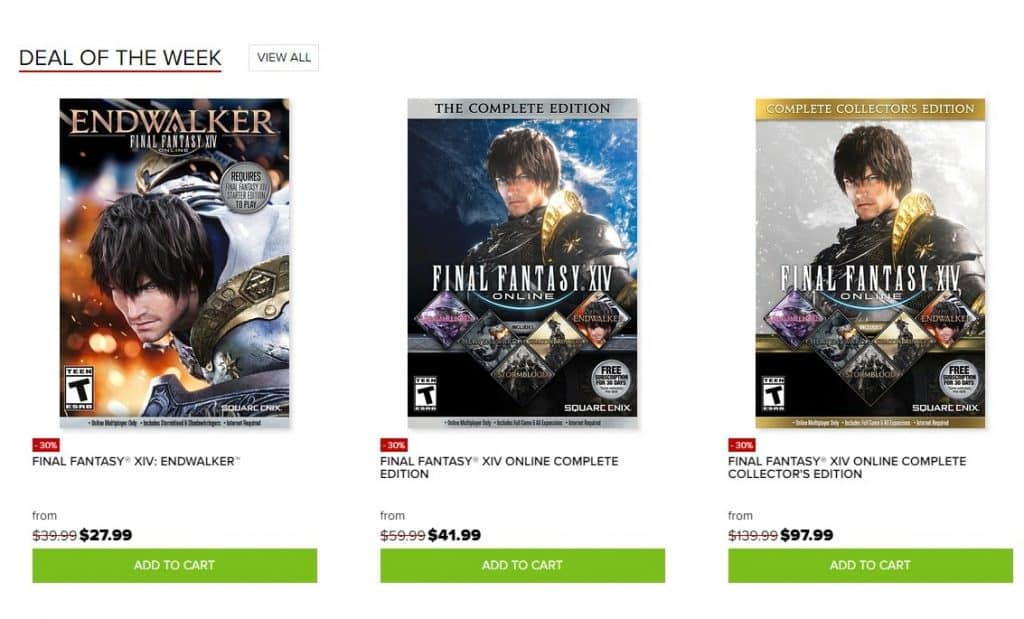Image resolution: width=1024 pixels, height=619 pixels.
Task: Open the Complete Collector's Edition title link
Action: 847,468
